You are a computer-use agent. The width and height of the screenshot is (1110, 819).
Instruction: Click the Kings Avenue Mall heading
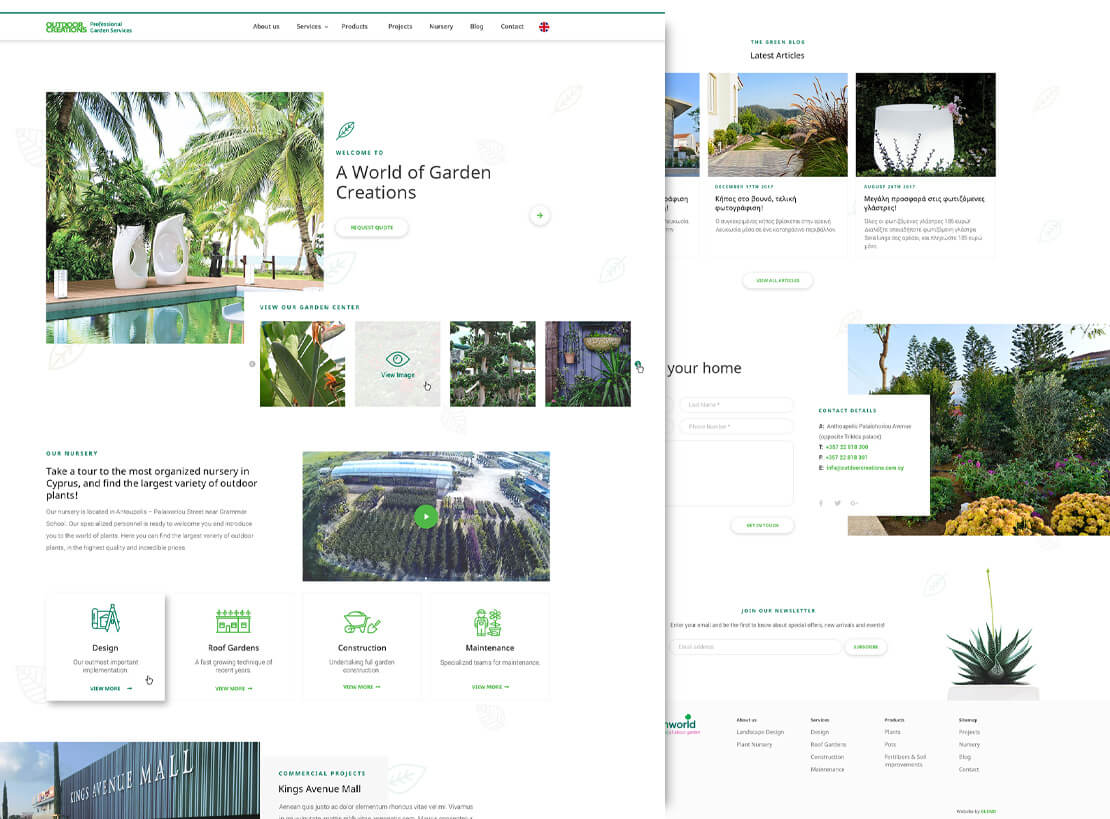(319, 789)
